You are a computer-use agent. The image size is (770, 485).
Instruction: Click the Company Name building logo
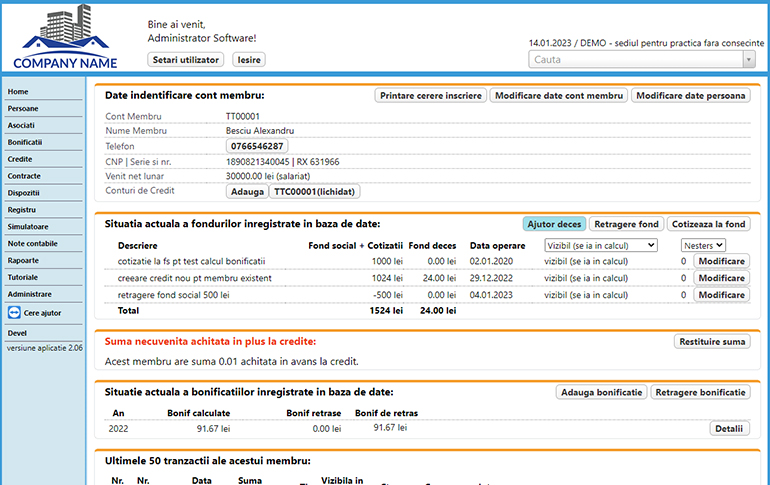click(65, 36)
